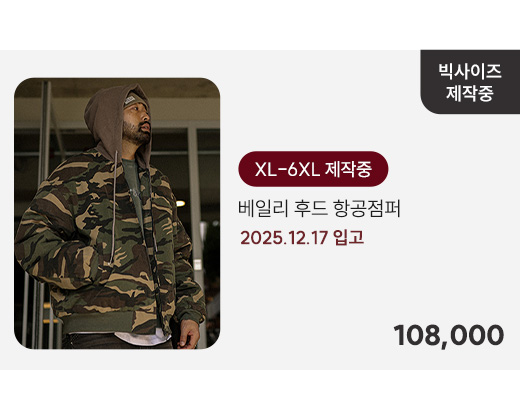Select the XL-6XL 제작중 pill label
520x420 pixels.
[x=313, y=169]
